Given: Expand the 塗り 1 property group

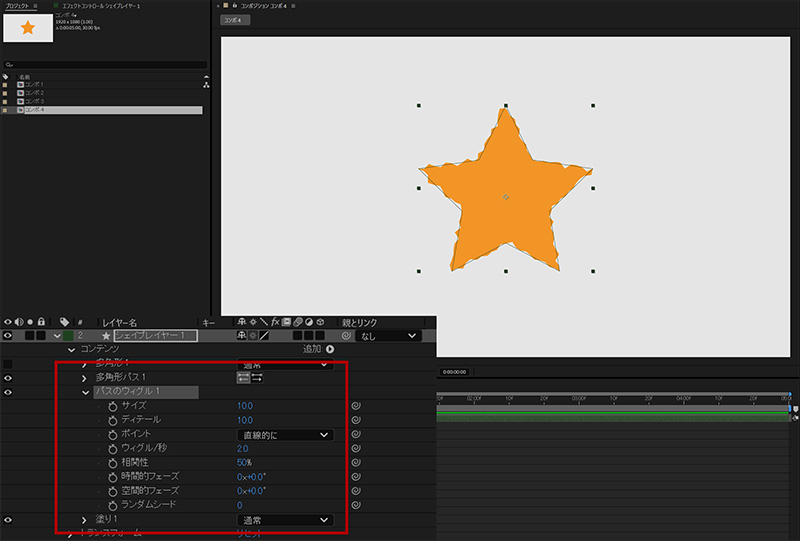Looking at the screenshot, I should coord(85,520).
